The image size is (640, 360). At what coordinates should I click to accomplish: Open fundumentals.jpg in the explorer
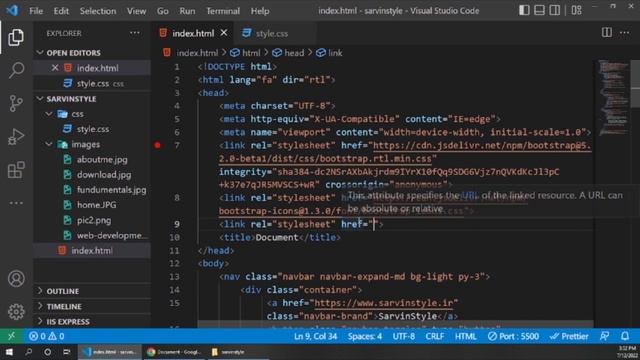tap(111, 190)
